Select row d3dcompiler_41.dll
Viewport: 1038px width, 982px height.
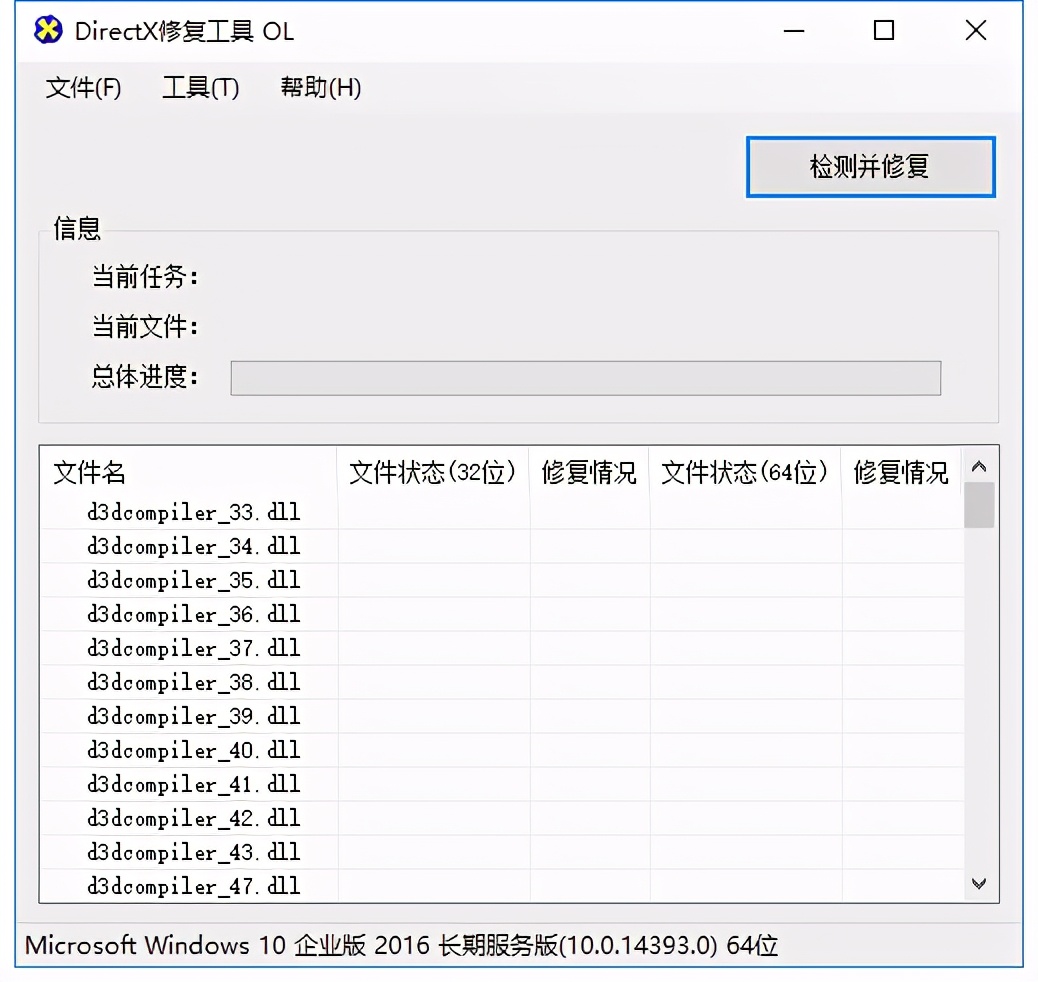[x=502, y=784]
